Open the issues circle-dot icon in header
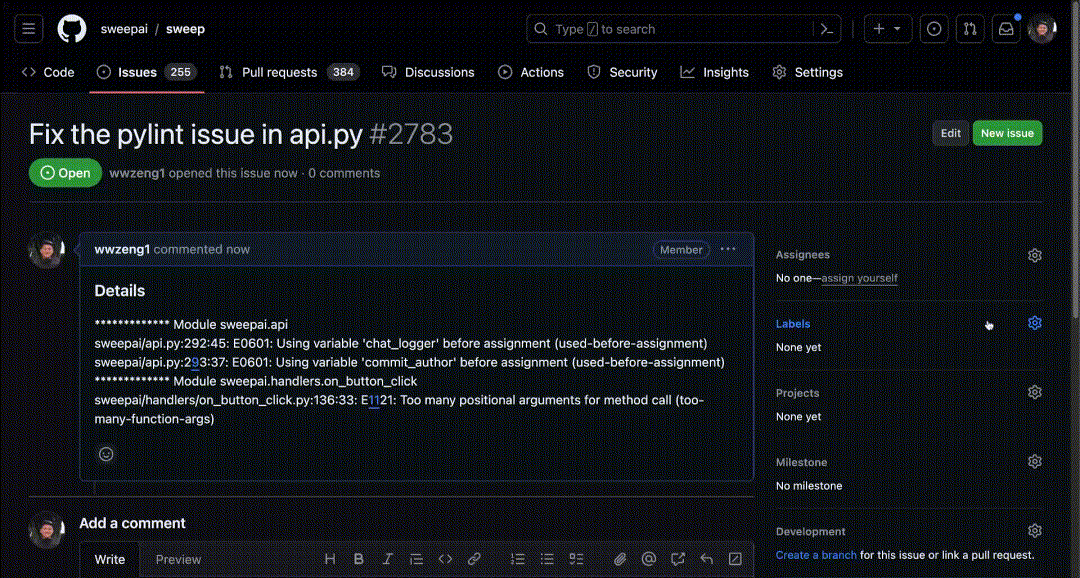Viewport: 1080px width, 578px height. [934, 29]
